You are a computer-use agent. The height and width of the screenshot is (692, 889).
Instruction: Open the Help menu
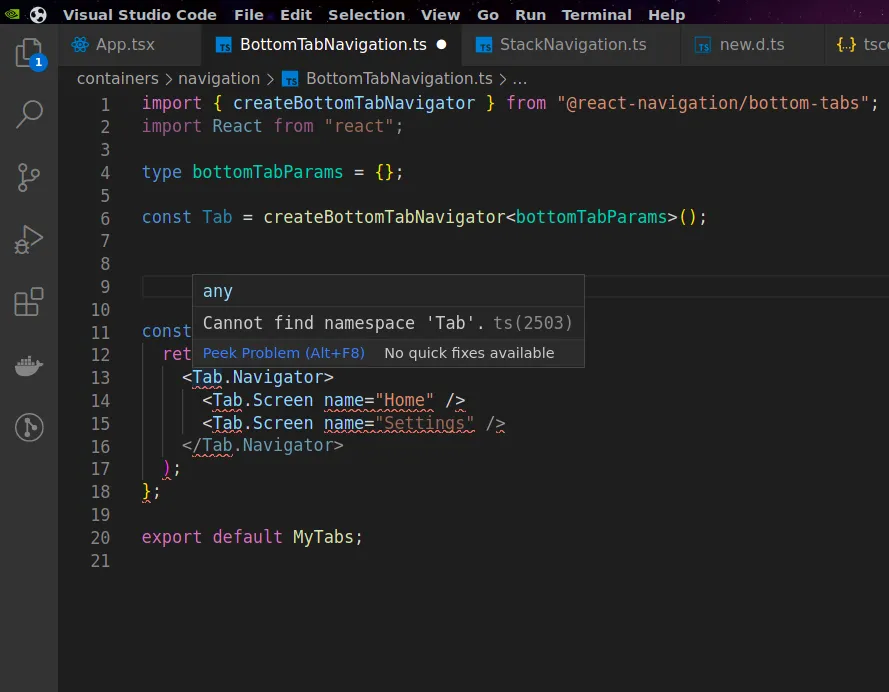[667, 15]
